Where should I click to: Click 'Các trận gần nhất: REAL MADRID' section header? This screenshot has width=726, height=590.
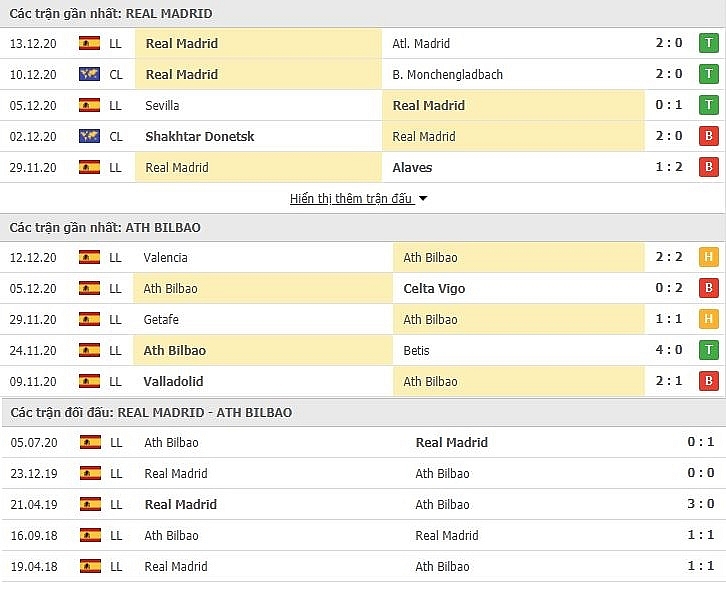[111, 14]
